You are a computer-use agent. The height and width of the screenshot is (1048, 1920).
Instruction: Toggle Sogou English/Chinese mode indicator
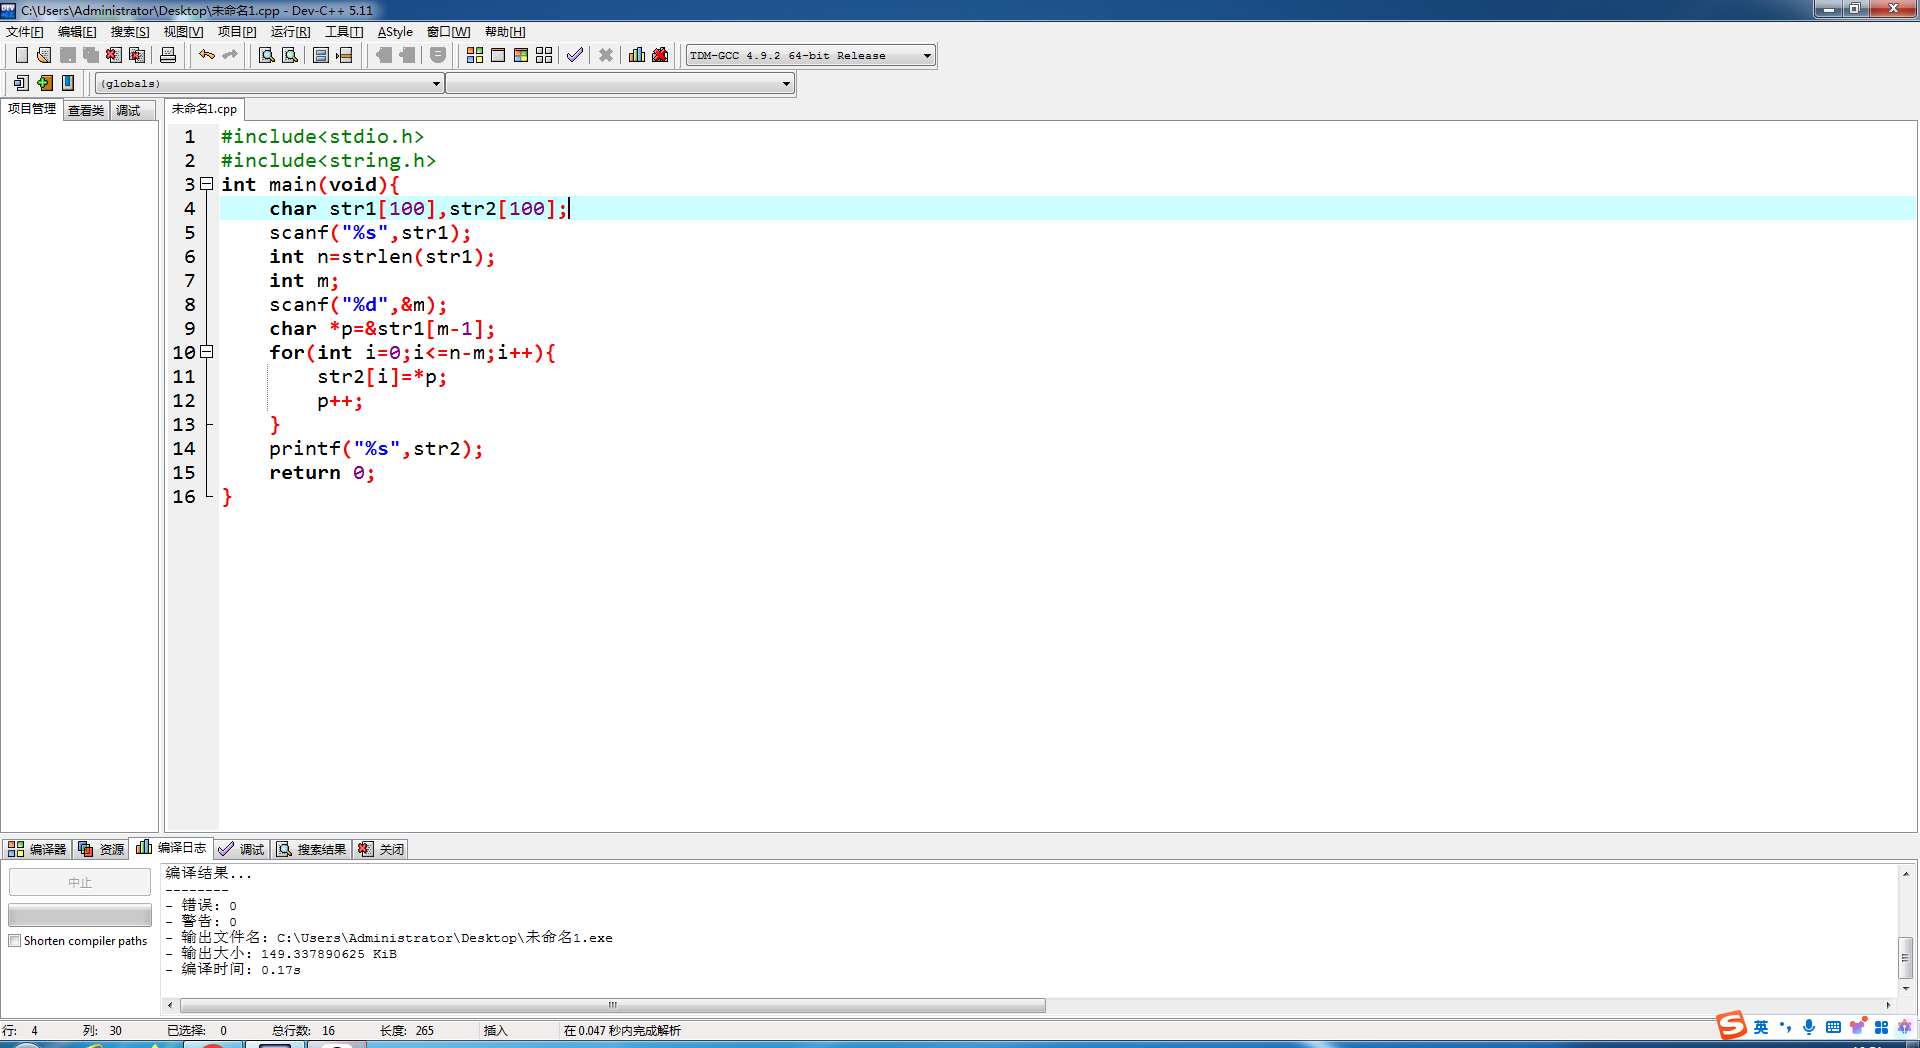[1761, 1027]
